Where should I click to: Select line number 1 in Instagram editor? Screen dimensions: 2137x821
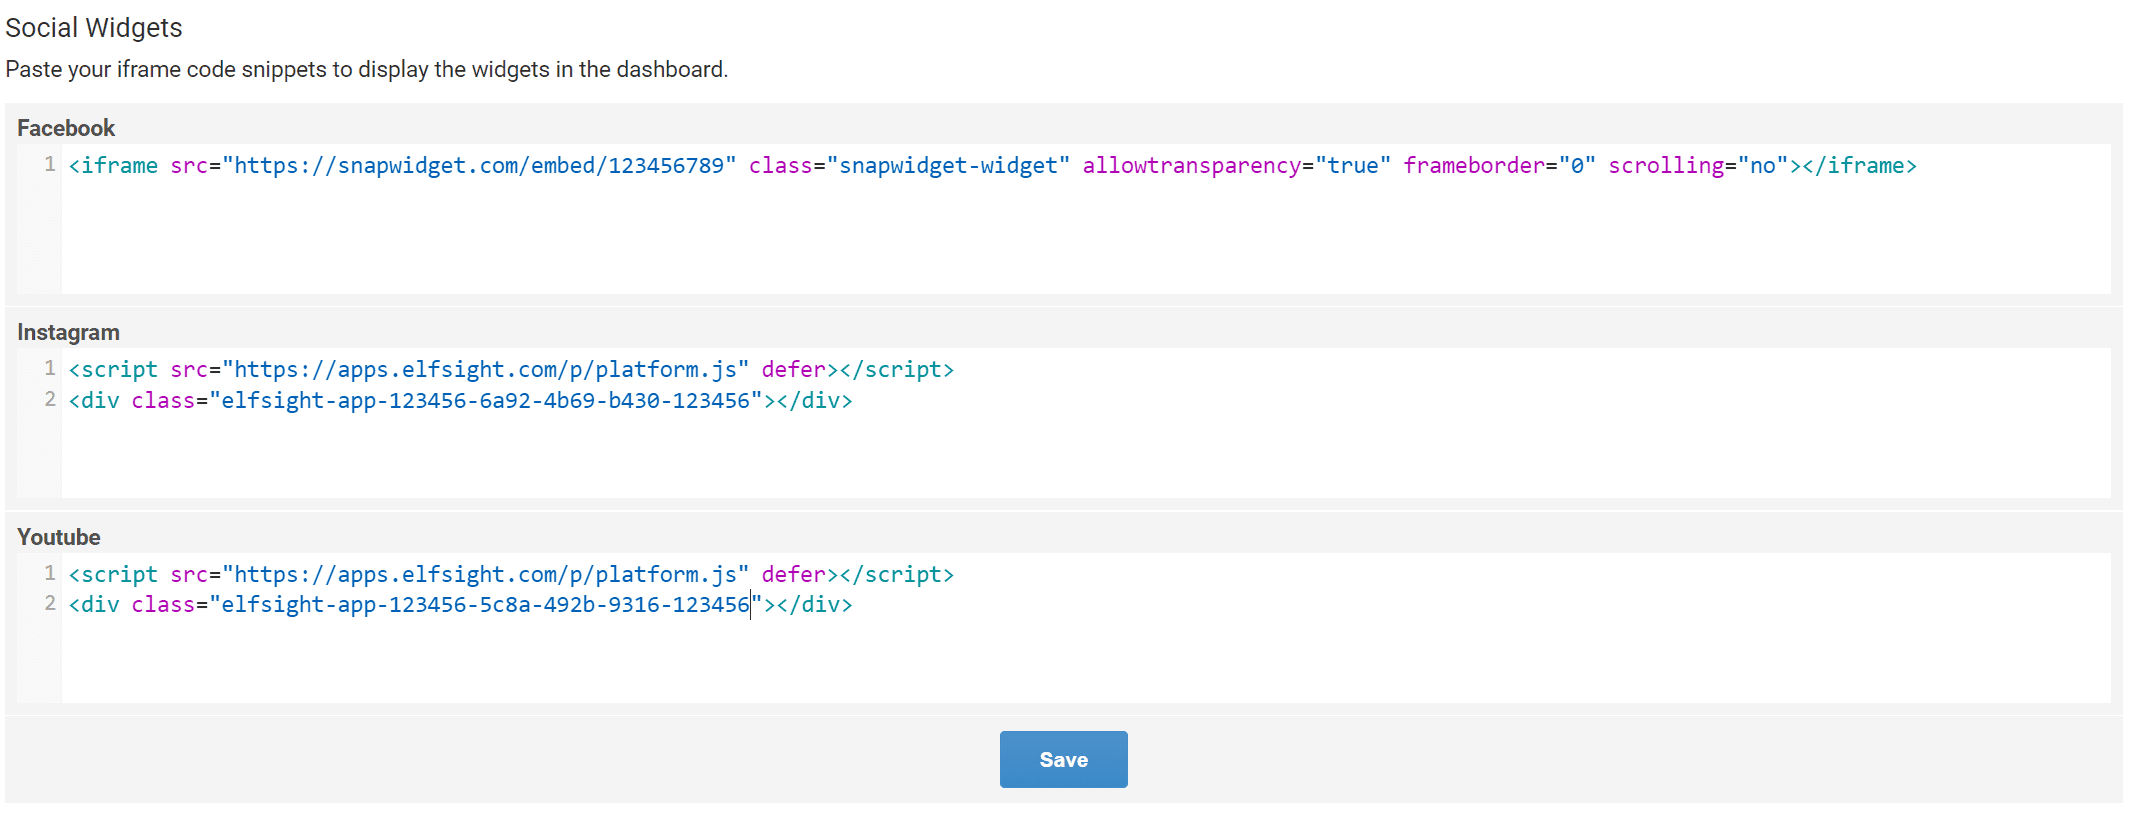49,369
